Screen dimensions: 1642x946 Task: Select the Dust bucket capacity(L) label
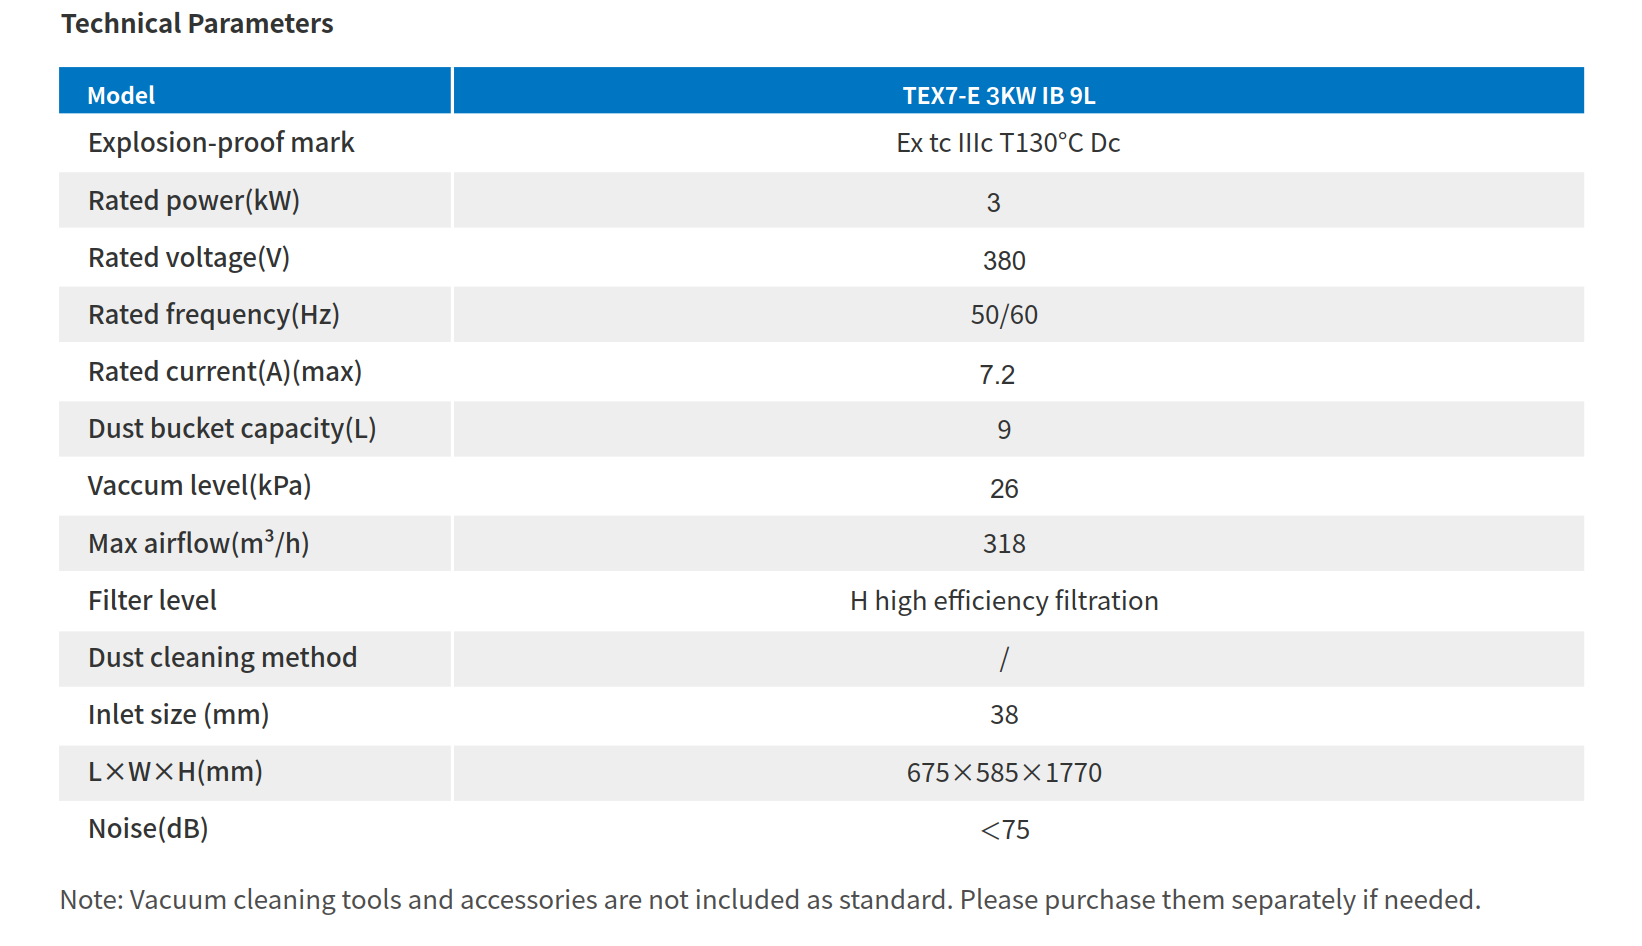[x=232, y=429]
